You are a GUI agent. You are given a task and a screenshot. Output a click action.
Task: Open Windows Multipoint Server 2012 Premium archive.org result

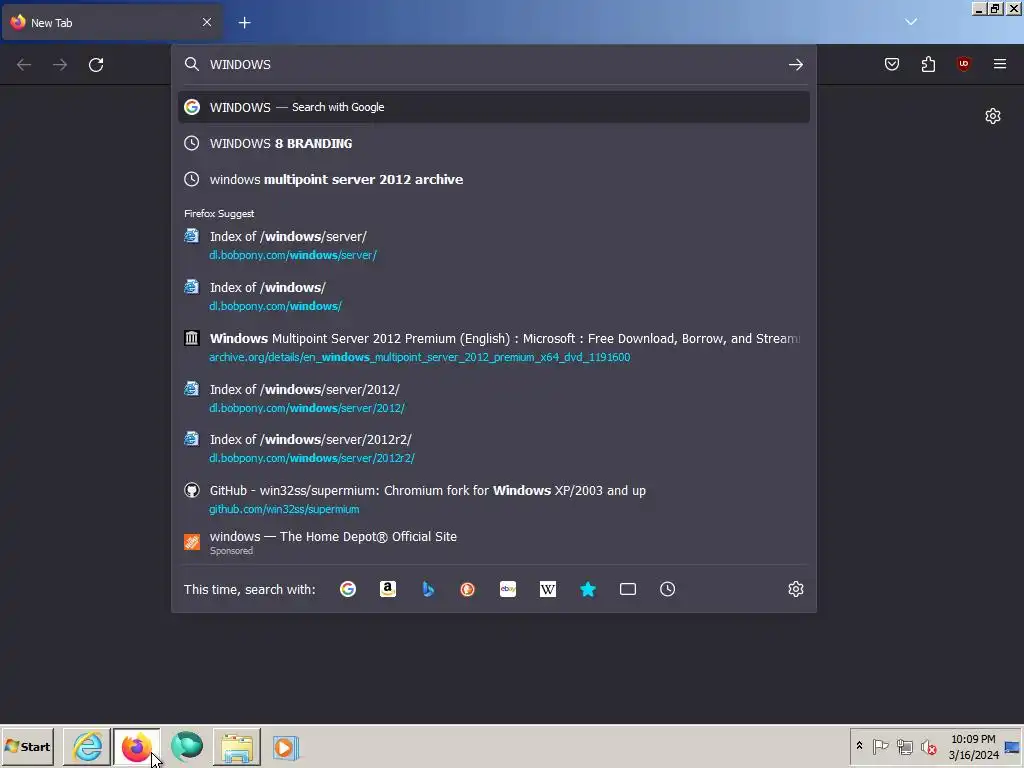click(494, 347)
